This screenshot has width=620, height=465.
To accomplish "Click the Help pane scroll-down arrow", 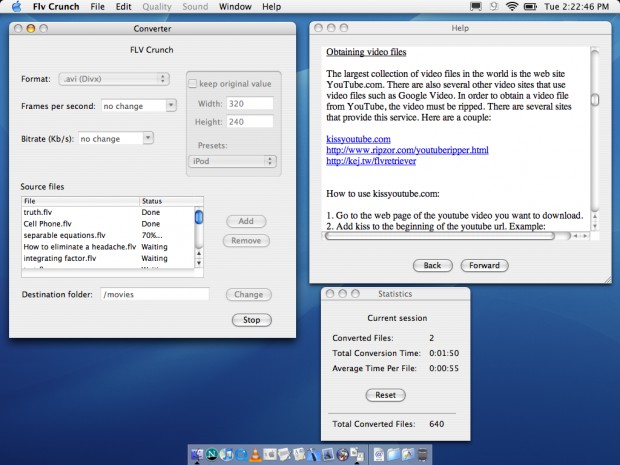I will [595, 226].
